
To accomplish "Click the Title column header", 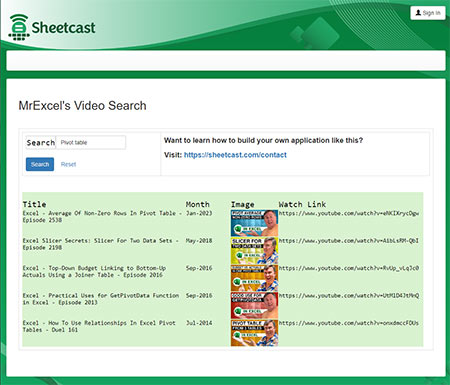I will 34,204.
